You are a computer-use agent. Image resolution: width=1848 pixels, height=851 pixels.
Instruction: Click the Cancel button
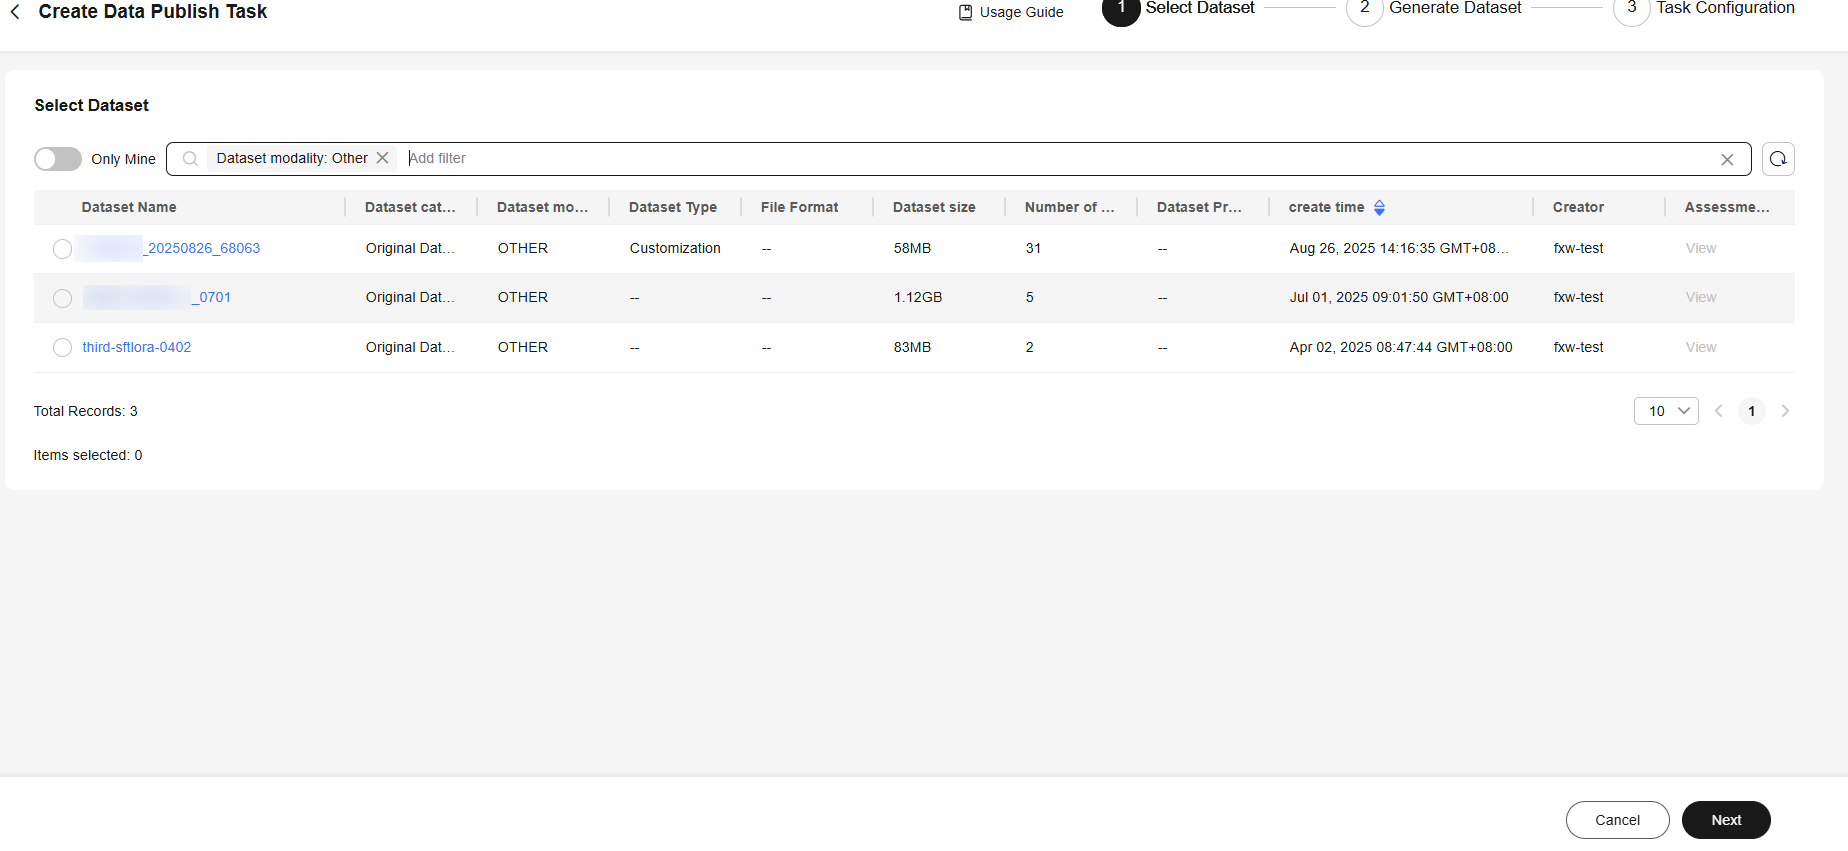point(1617,820)
